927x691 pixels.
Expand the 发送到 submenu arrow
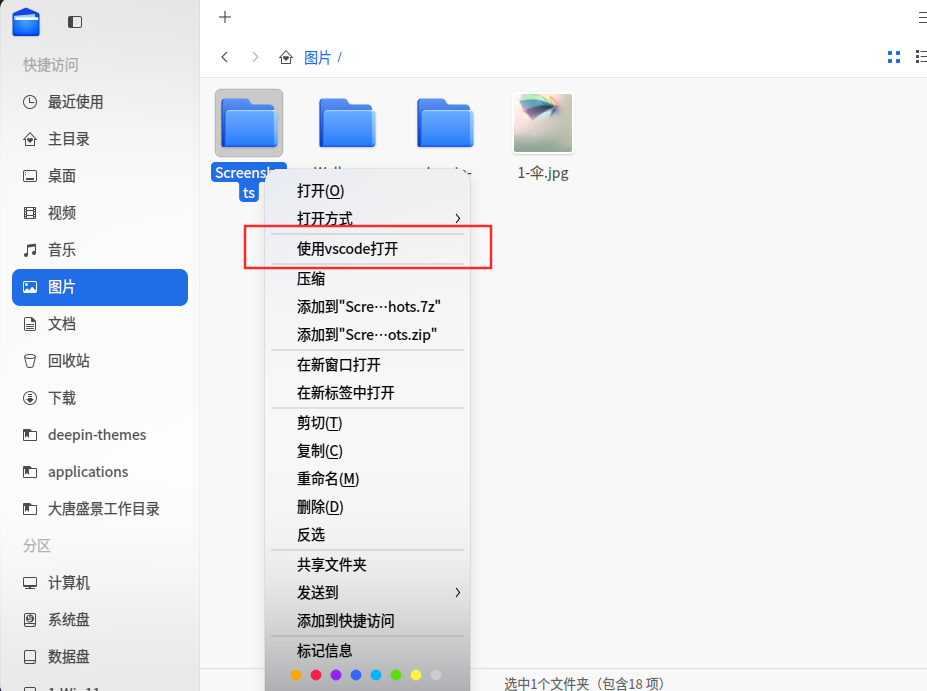(458, 592)
